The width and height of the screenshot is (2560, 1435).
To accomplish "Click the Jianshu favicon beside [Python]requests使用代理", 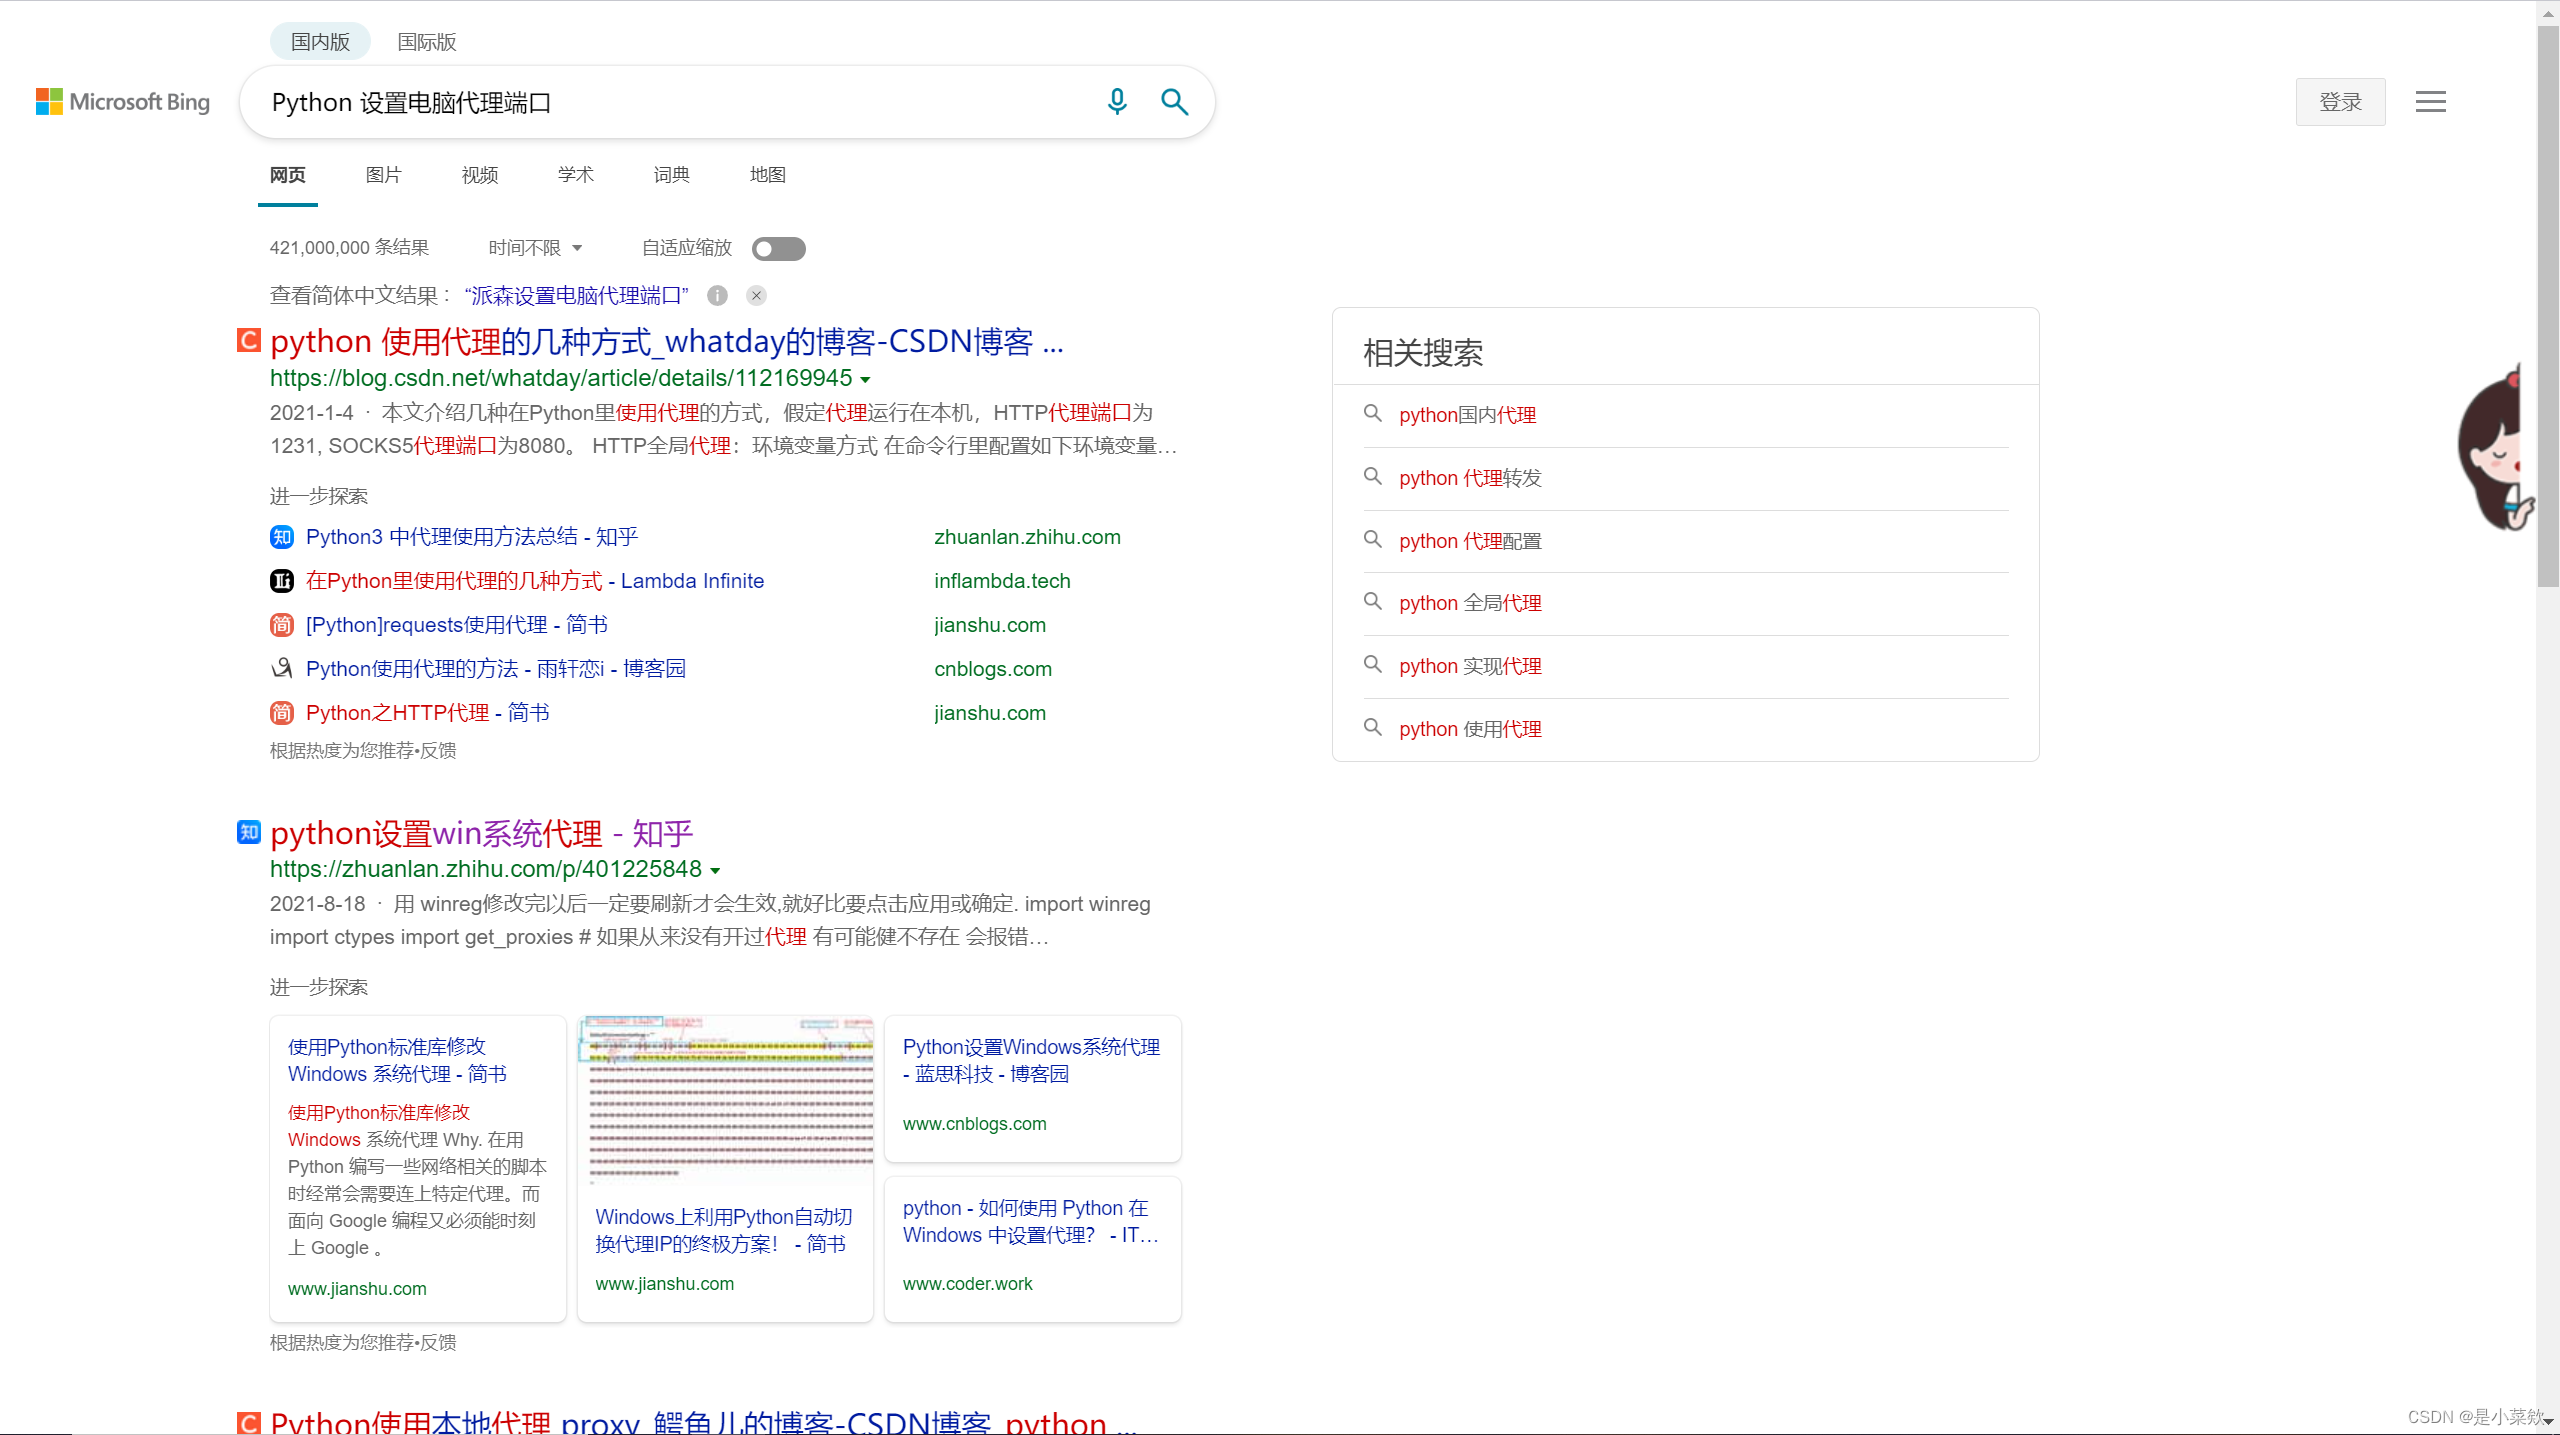I will click(x=282, y=626).
